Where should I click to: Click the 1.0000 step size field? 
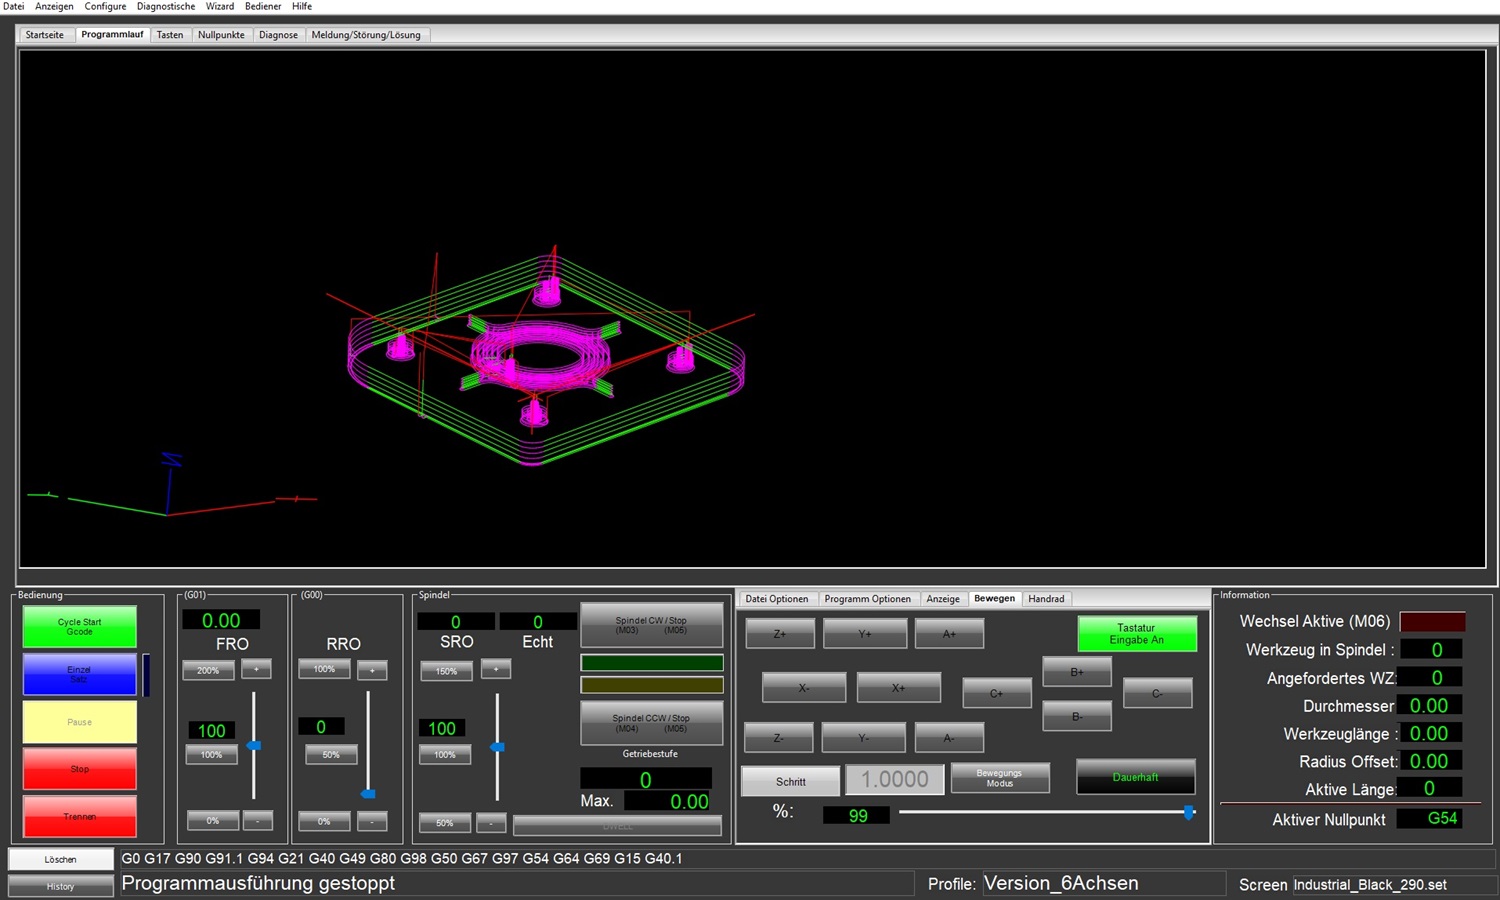tap(895, 779)
